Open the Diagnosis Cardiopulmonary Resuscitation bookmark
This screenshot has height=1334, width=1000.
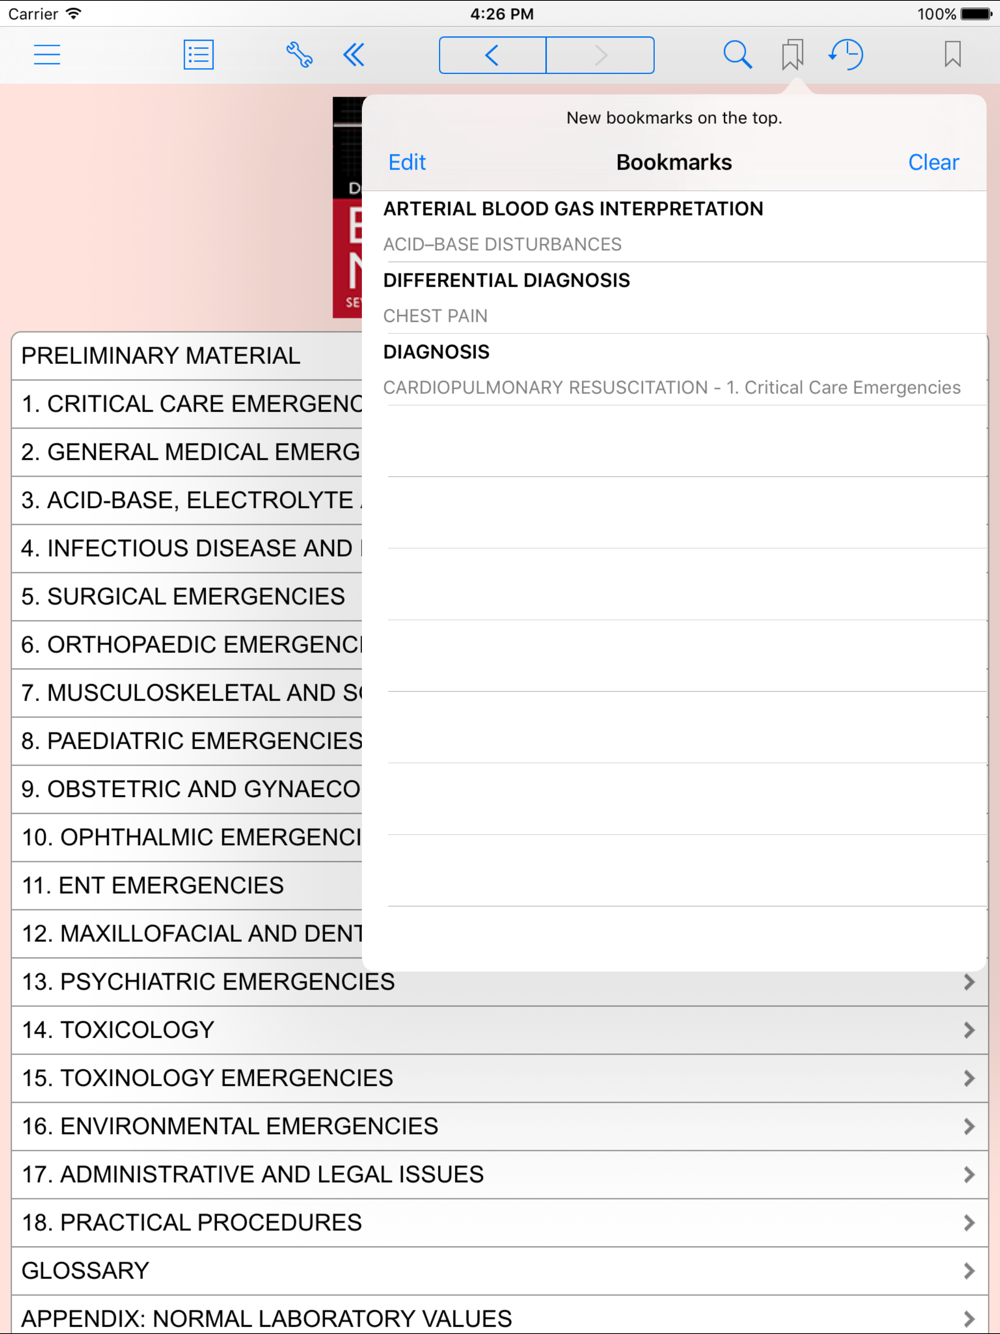(x=675, y=370)
